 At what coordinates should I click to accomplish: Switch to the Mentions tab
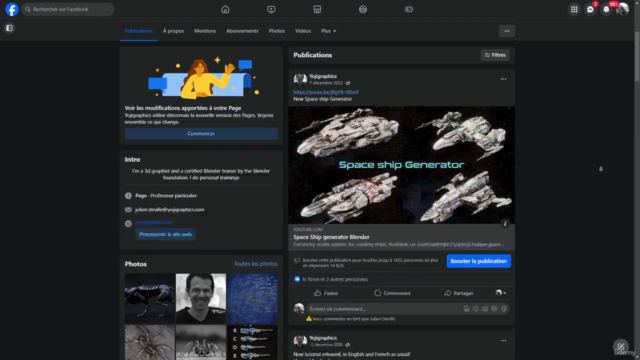205,31
